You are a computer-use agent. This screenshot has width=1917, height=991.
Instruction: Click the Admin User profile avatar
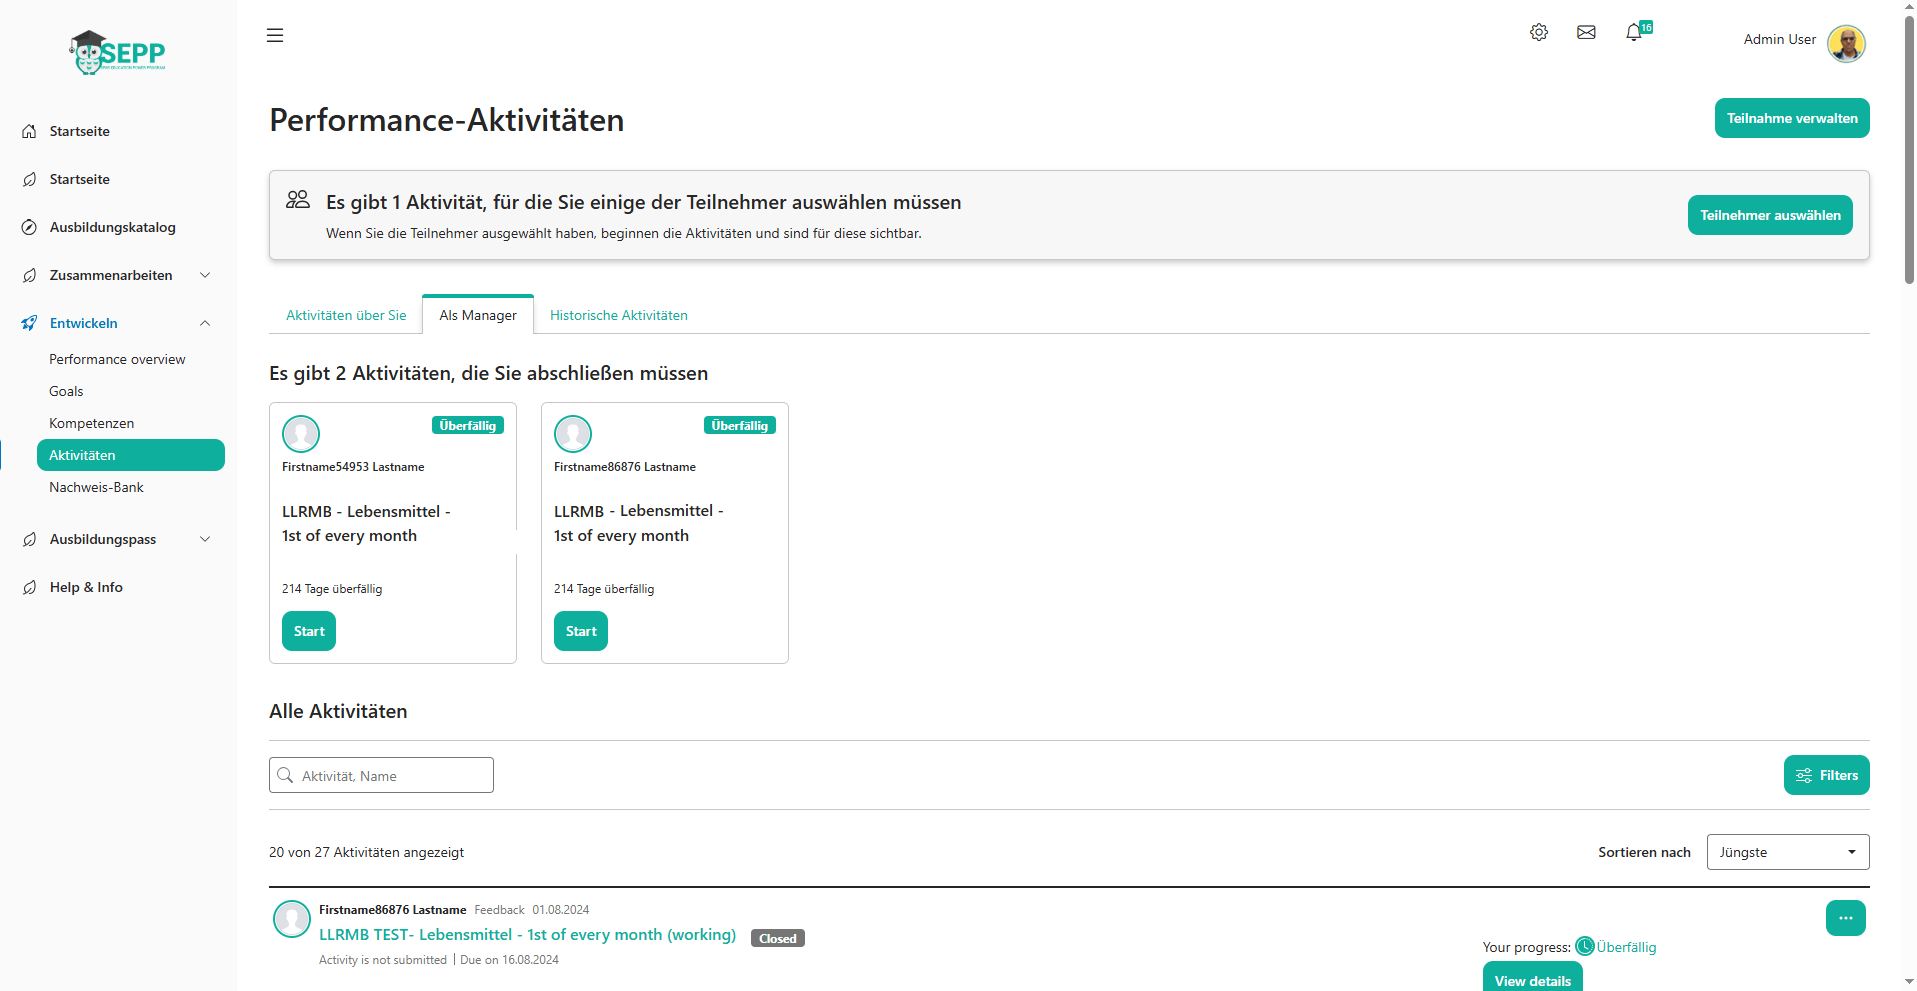point(1845,43)
